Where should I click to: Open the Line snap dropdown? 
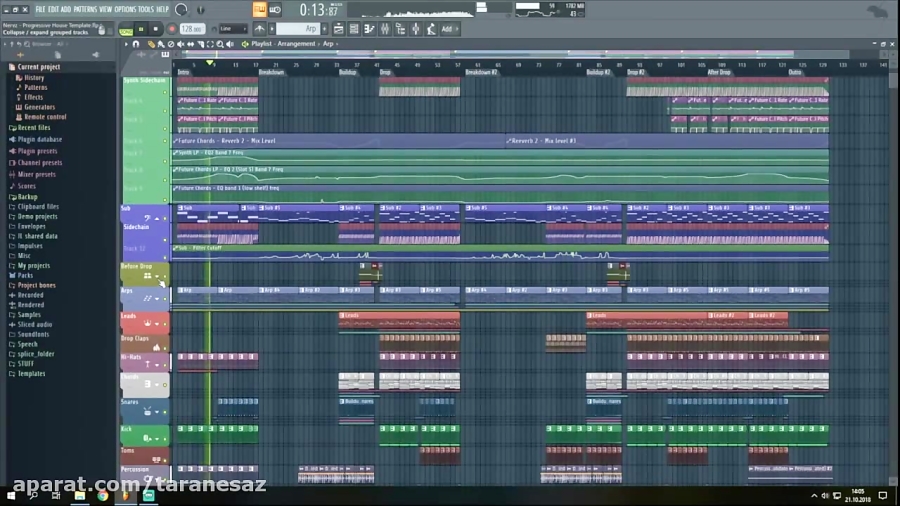tap(232, 29)
